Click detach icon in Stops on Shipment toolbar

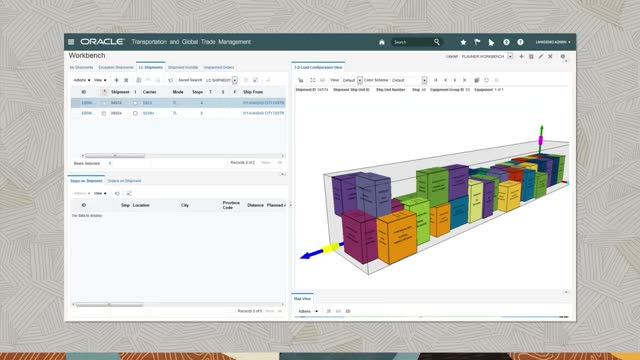pos(129,193)
